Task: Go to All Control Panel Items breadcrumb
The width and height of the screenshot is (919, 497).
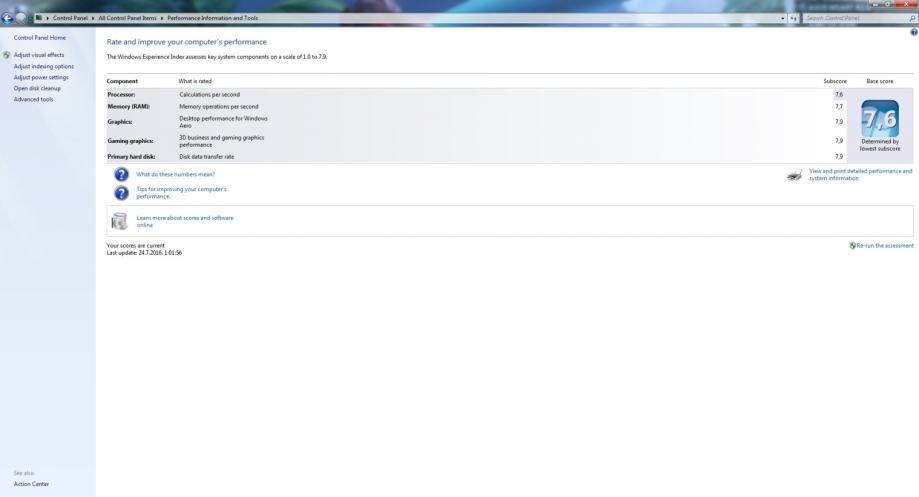Action: [127, 18]
